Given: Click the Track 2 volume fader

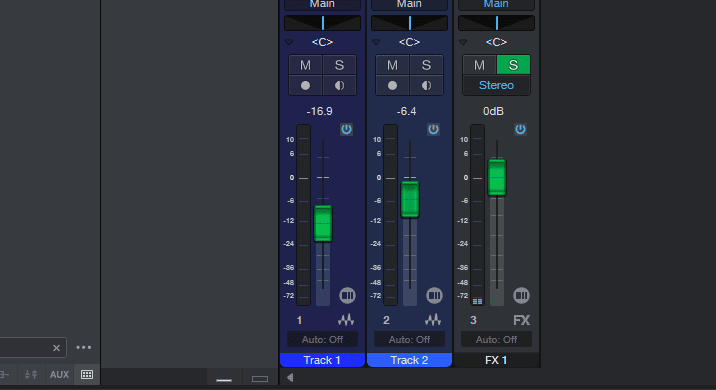Looking at the screenshot, I should tap(410, 199).
